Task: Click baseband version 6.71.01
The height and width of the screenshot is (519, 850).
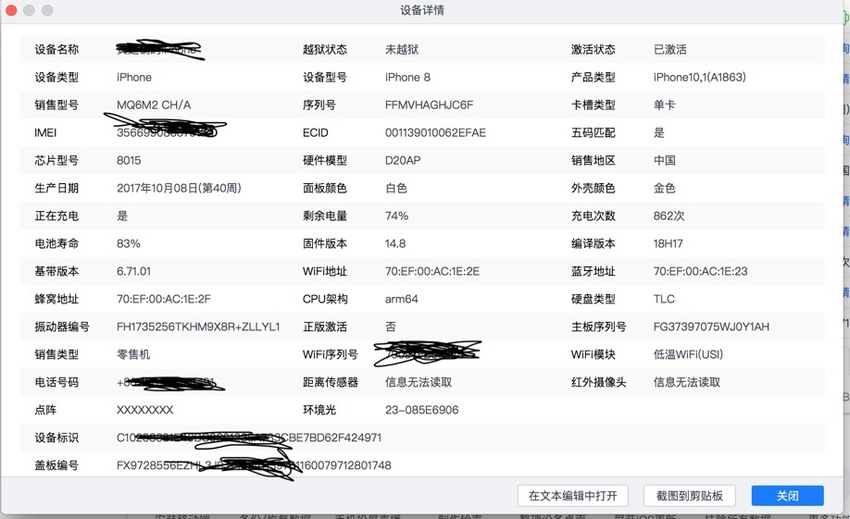Action: coord(134,271)
